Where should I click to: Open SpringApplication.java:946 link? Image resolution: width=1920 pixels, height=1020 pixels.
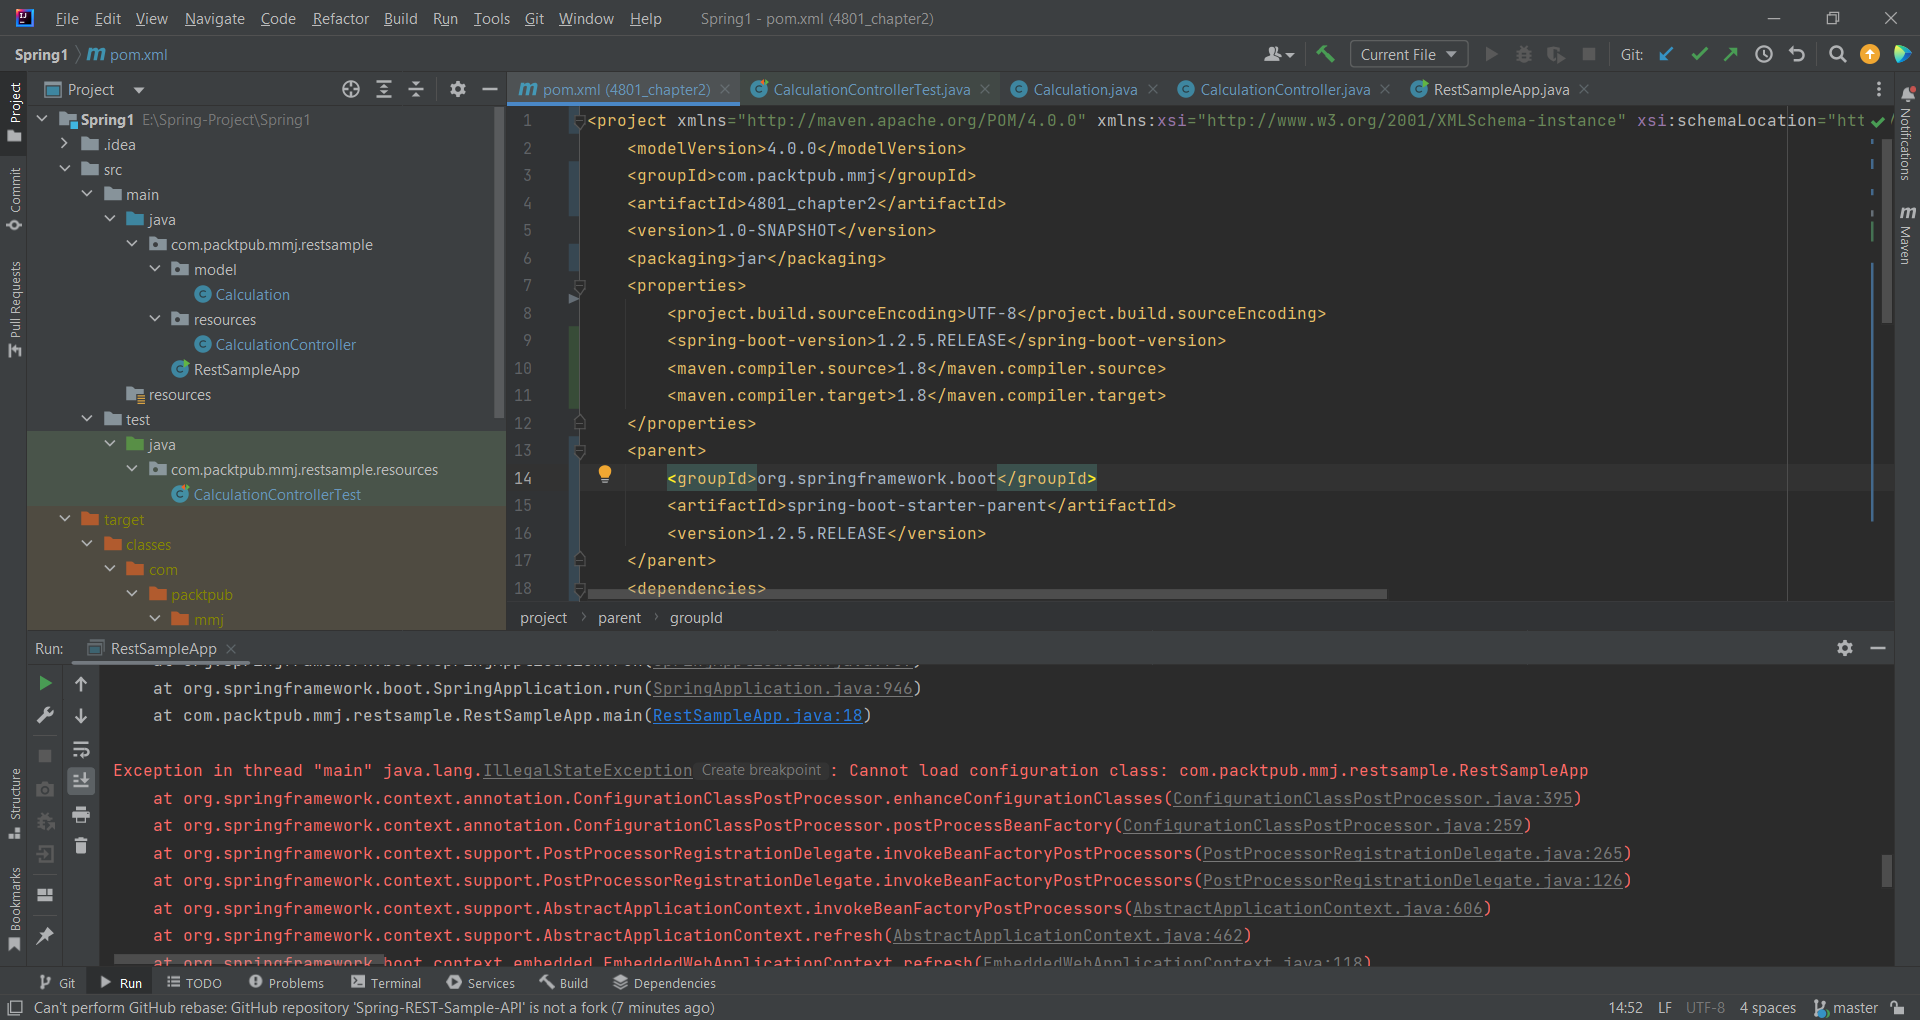click(x=783, y=688)
